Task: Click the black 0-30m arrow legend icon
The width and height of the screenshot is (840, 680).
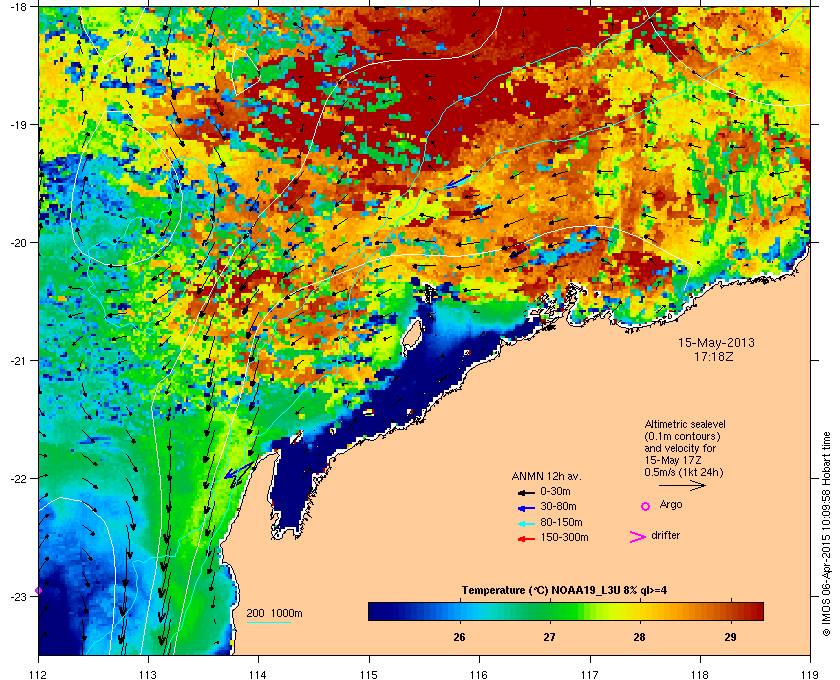Action: [524, 492]
